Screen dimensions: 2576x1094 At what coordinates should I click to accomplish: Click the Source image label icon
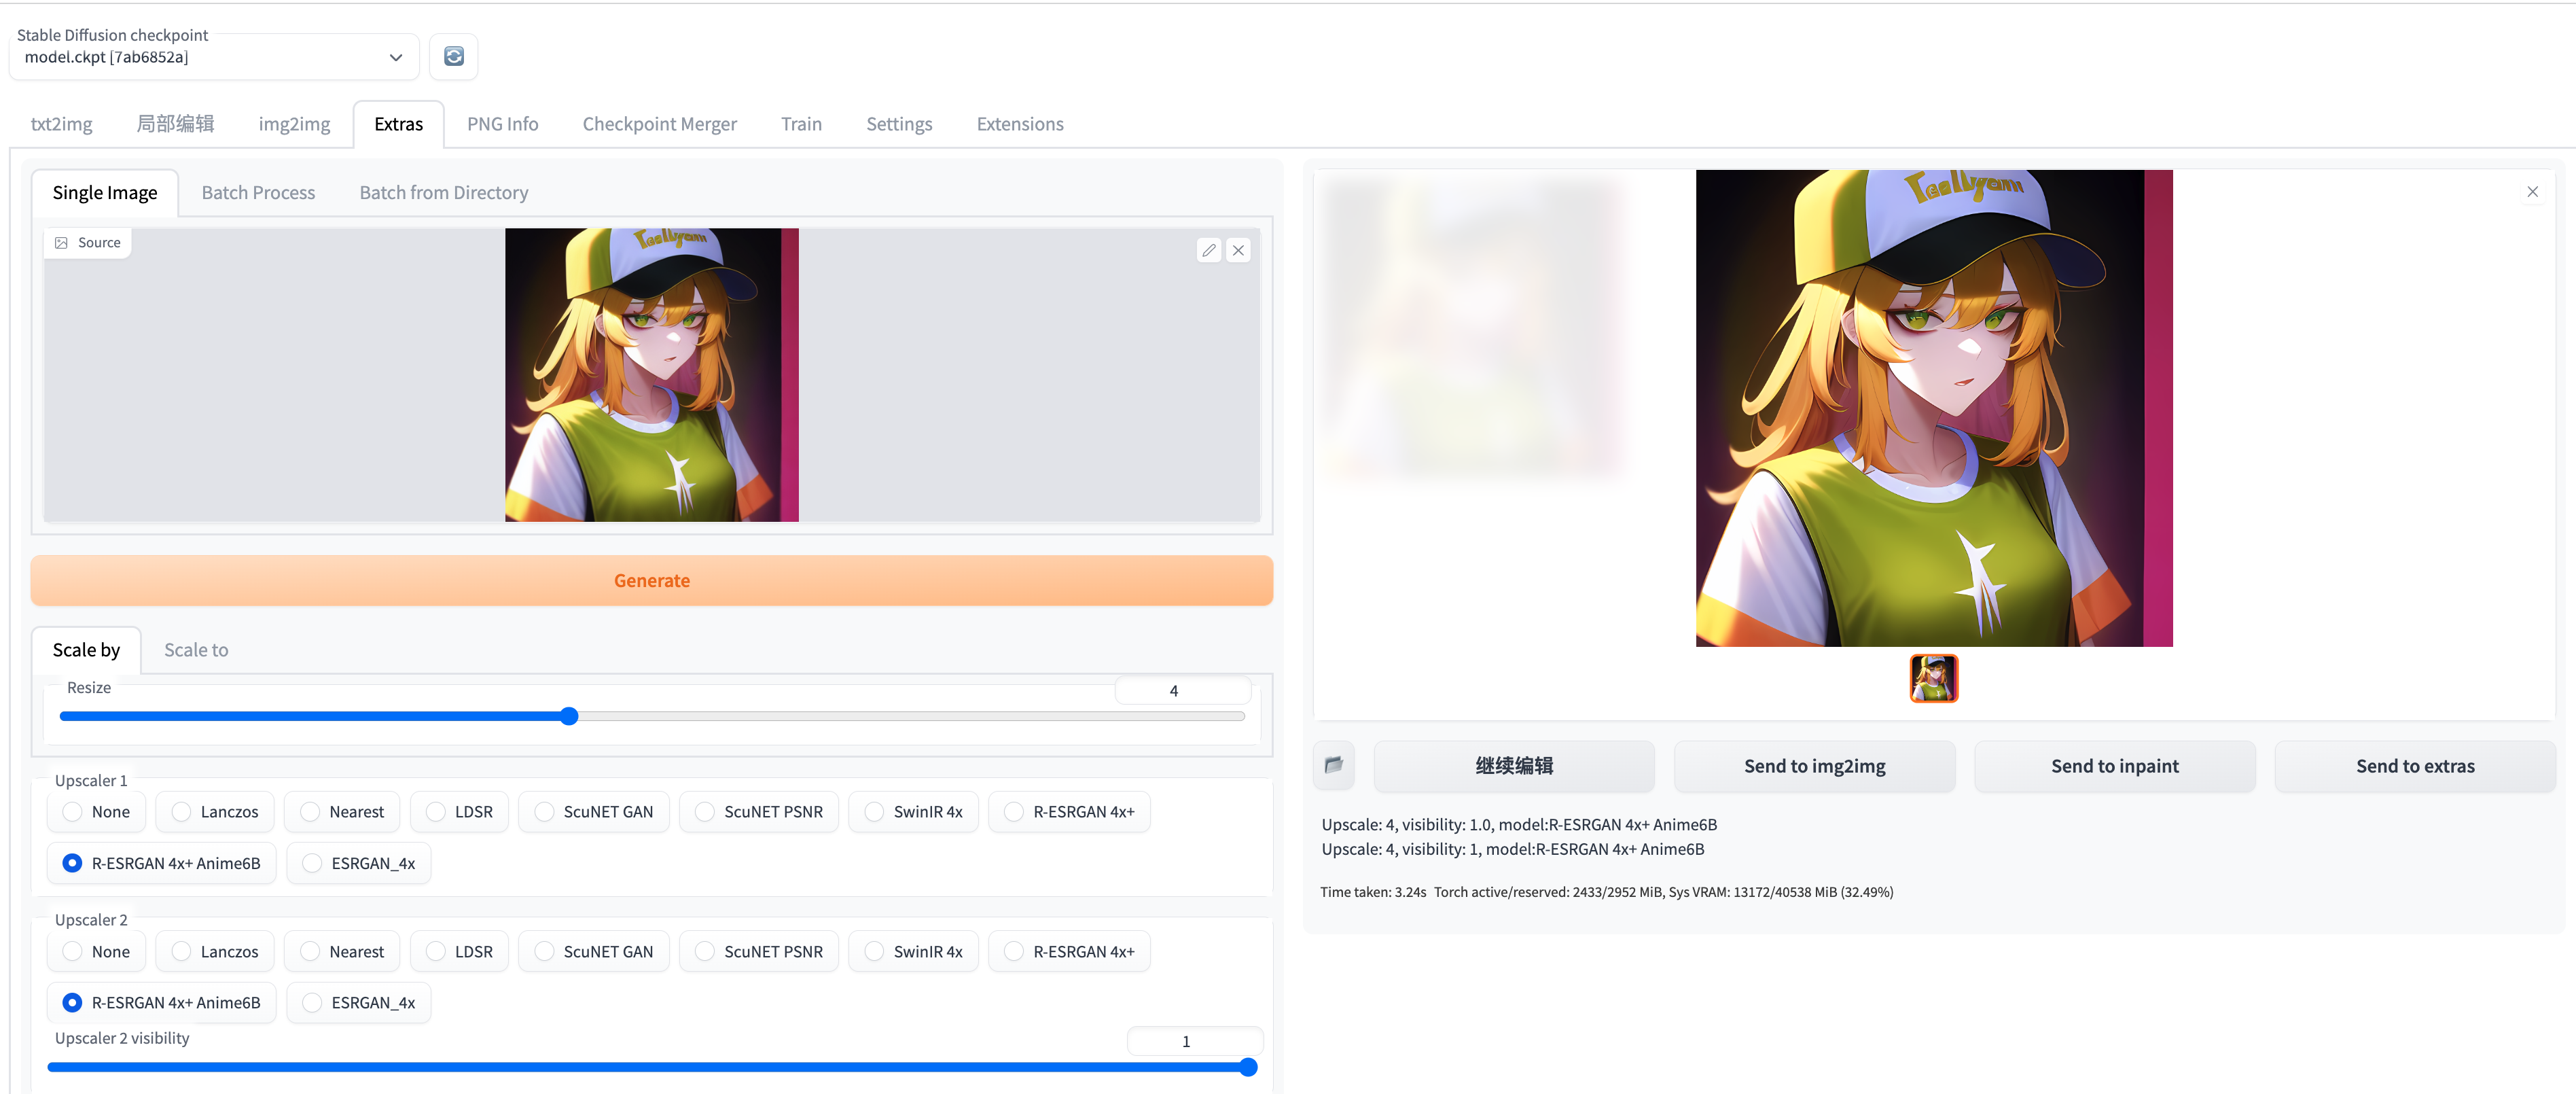point(62,243)
